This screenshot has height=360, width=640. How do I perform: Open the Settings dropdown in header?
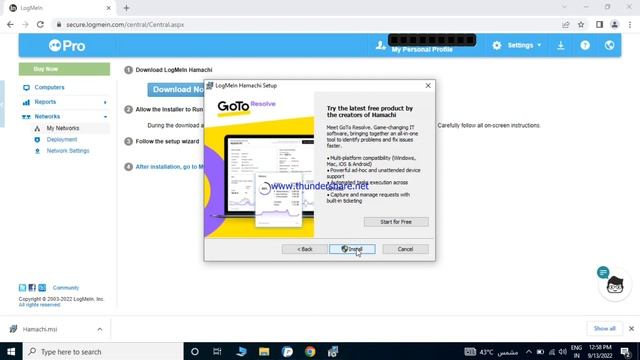(524, 45)
